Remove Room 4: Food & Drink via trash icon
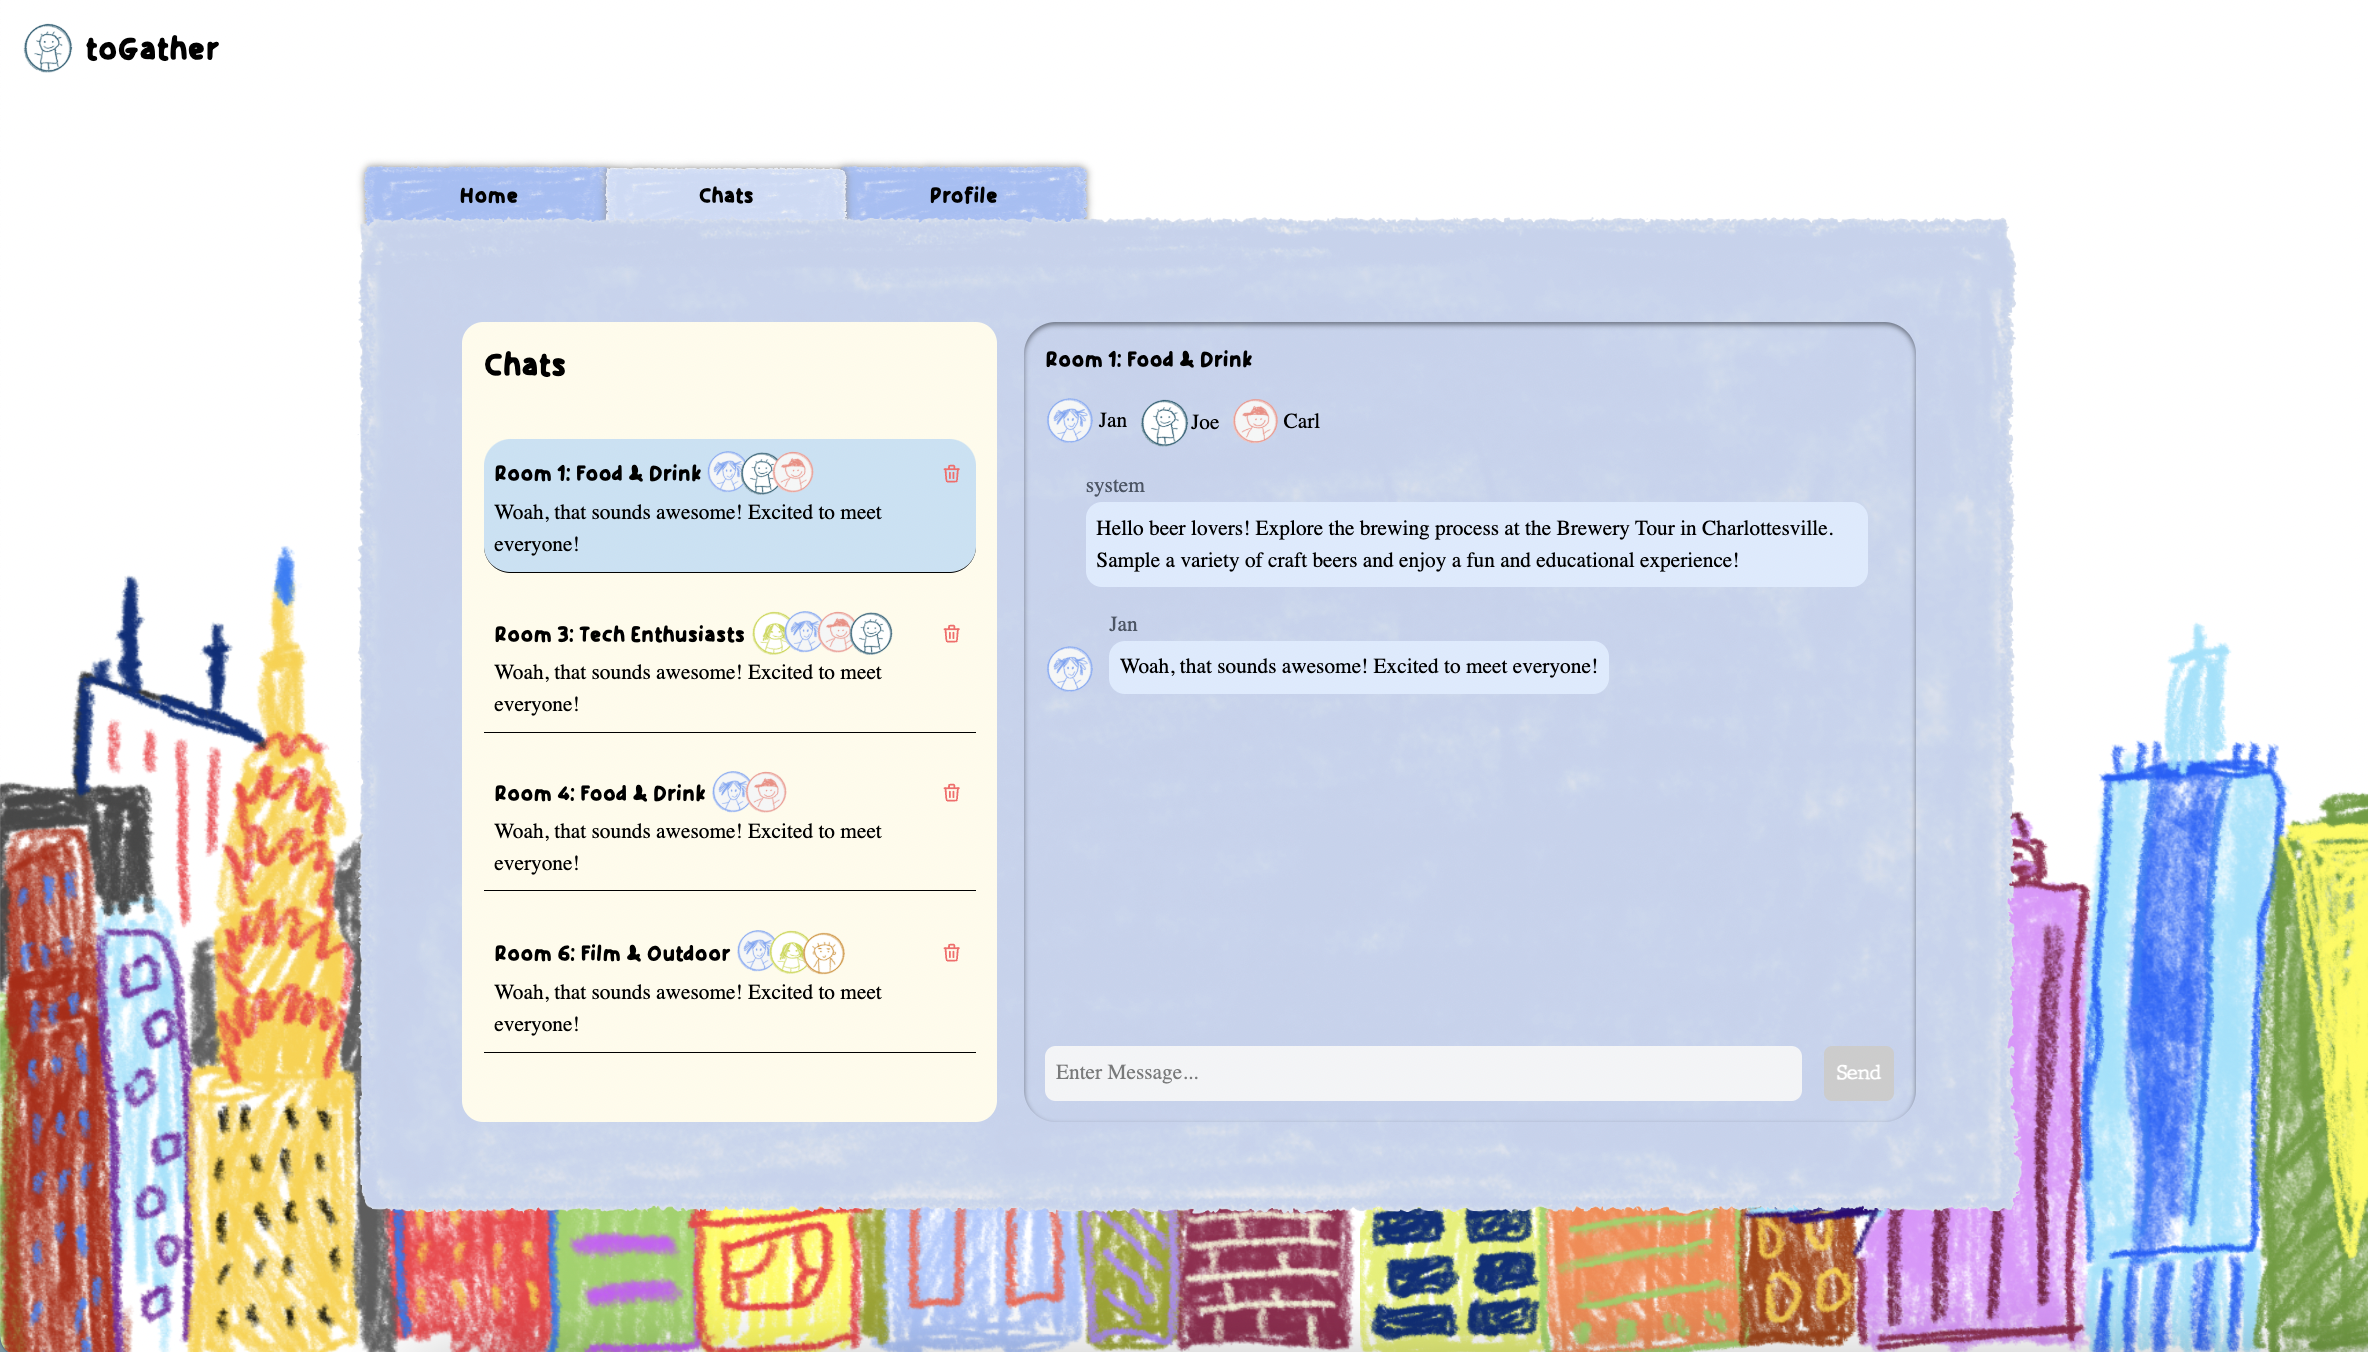Image resolution: width=2368 pixels, height=1352 pixels. tap(951, 793)
